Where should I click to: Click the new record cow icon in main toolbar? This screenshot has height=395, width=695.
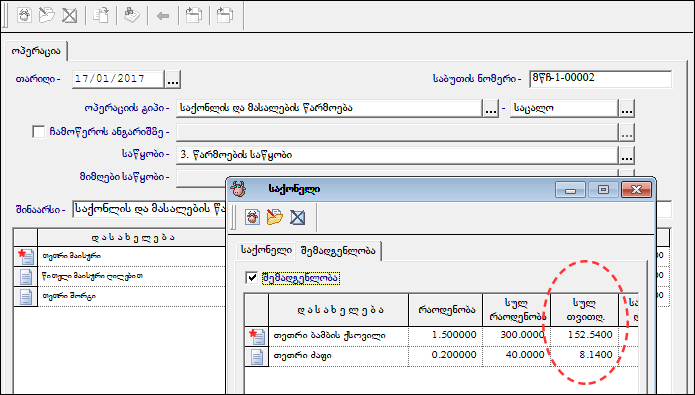24,16
